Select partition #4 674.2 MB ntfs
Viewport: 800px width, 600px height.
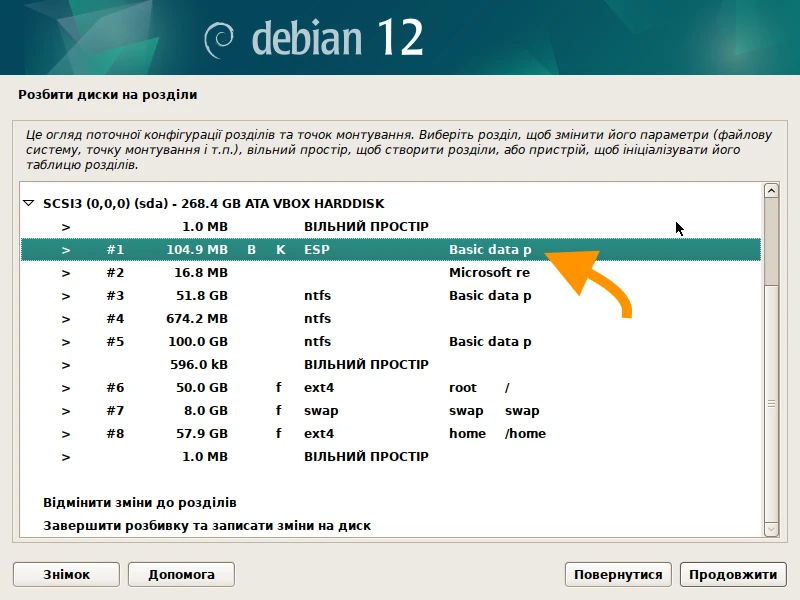tap(391, 318)
